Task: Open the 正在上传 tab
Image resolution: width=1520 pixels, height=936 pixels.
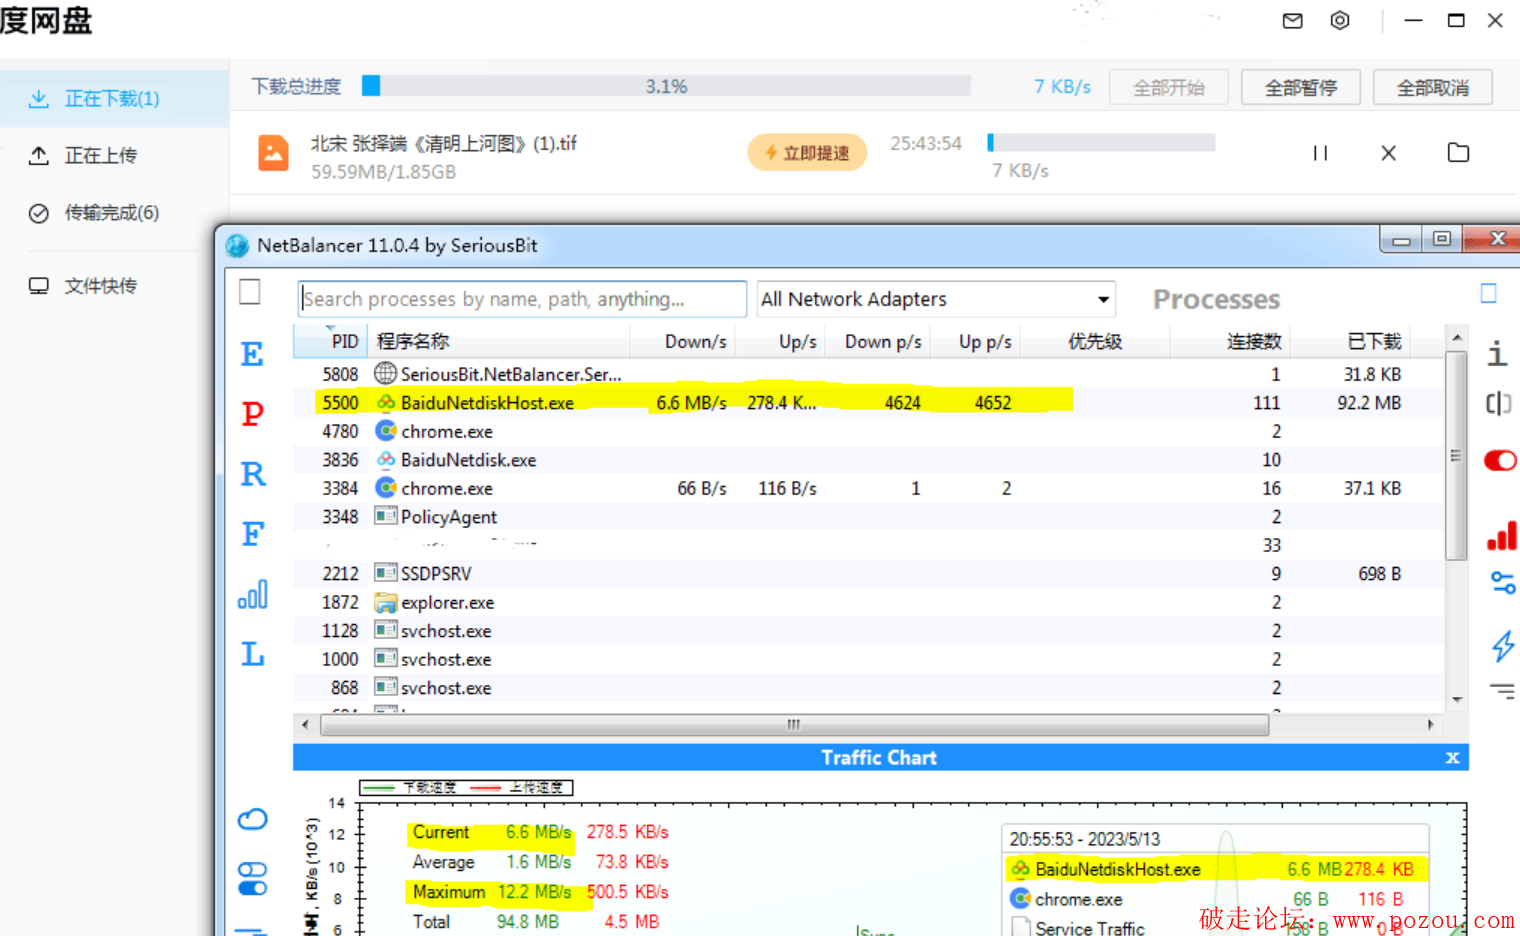Action: pos(100,155)
